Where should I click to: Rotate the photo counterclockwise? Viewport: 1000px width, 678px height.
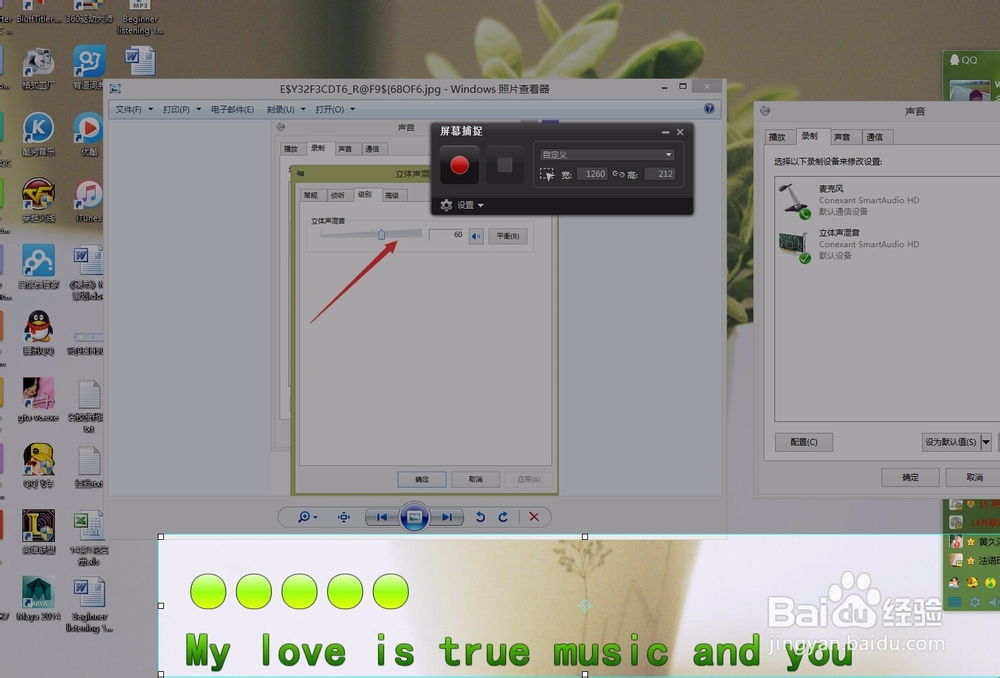480,517
